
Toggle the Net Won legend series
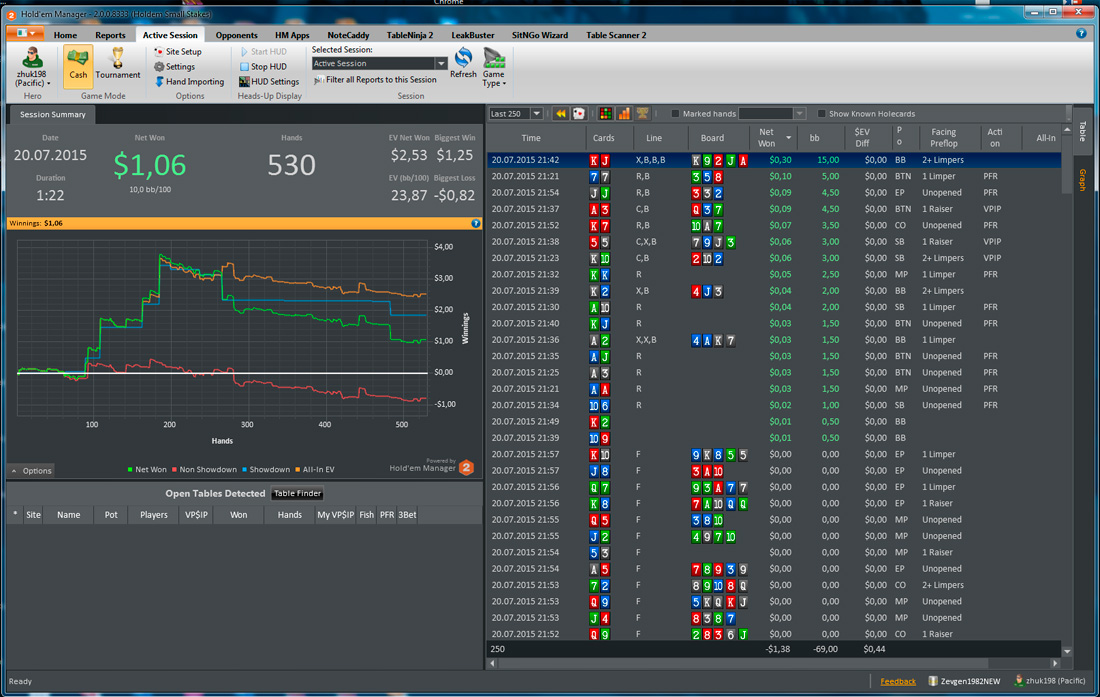[x=147, y=470]
